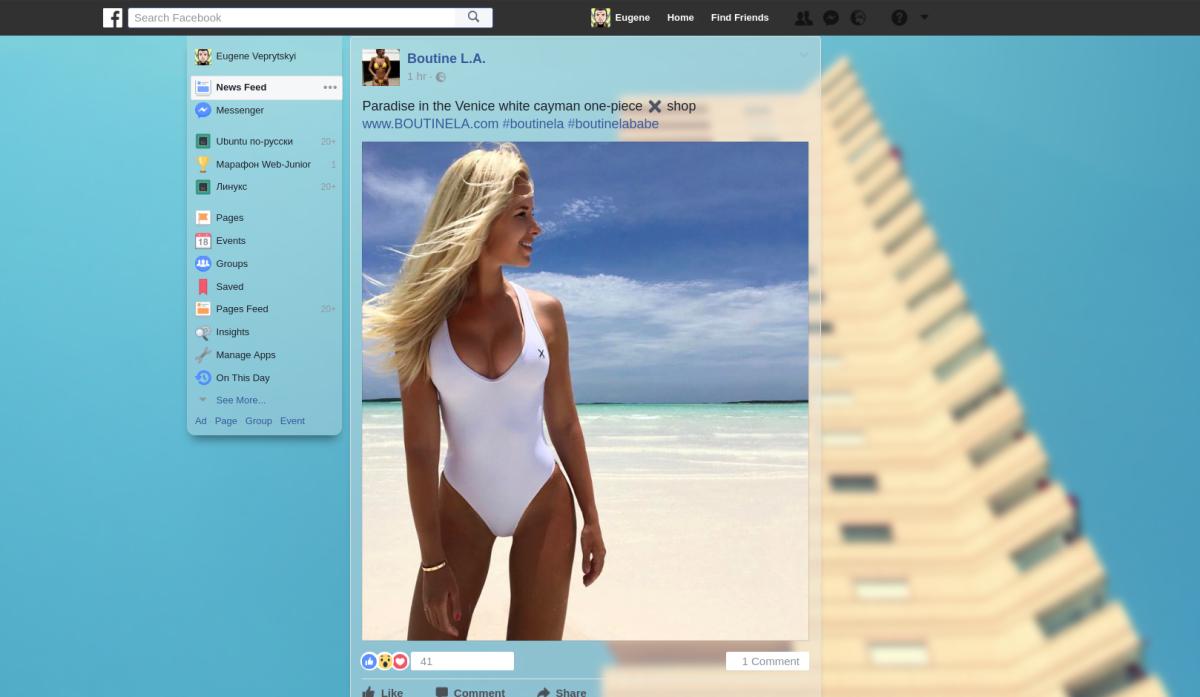Image resolution: width=1200 pixels, height=697 pixels.
Task: Click the magnifying glass search icon
Action: 473,17
